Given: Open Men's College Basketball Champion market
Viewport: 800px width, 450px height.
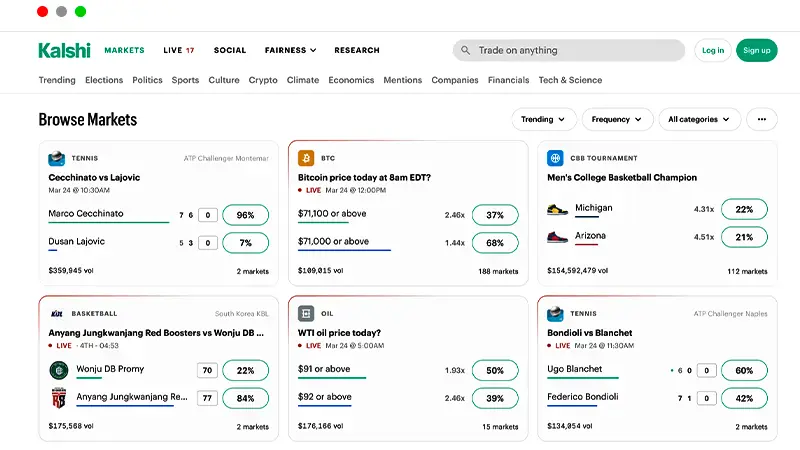Looking at the screenshot, I should (622, 178).
